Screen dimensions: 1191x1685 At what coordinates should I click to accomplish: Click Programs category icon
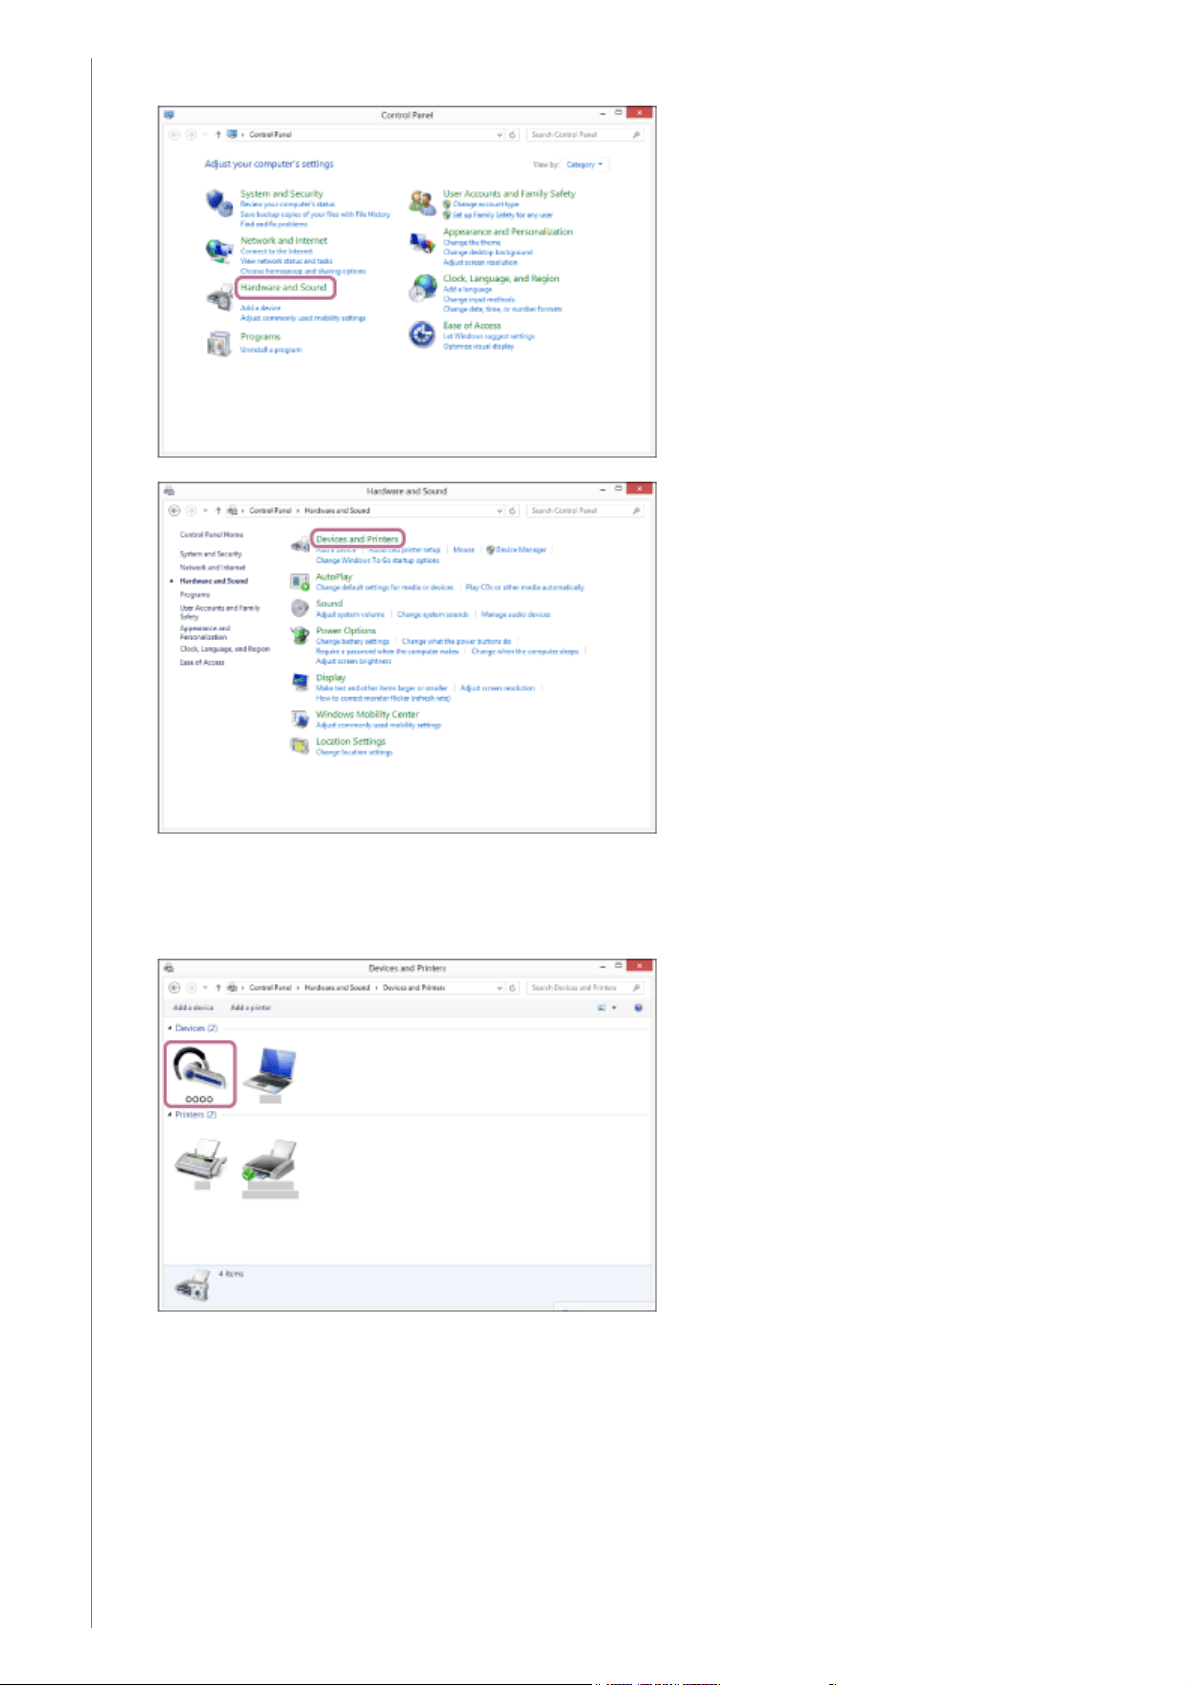[x=219, y=344]
